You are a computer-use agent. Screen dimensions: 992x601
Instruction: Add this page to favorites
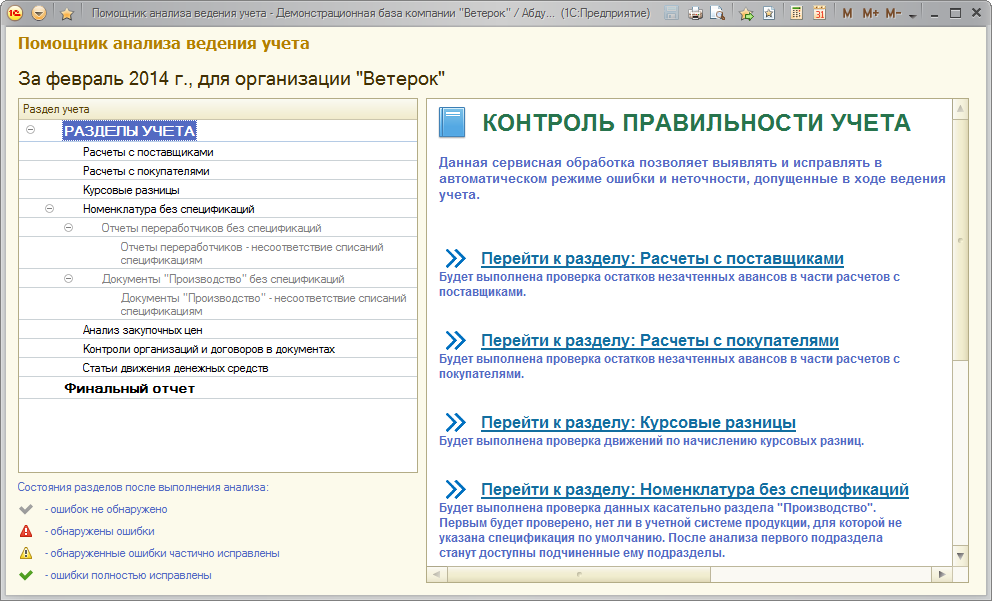tap(746, 14)
